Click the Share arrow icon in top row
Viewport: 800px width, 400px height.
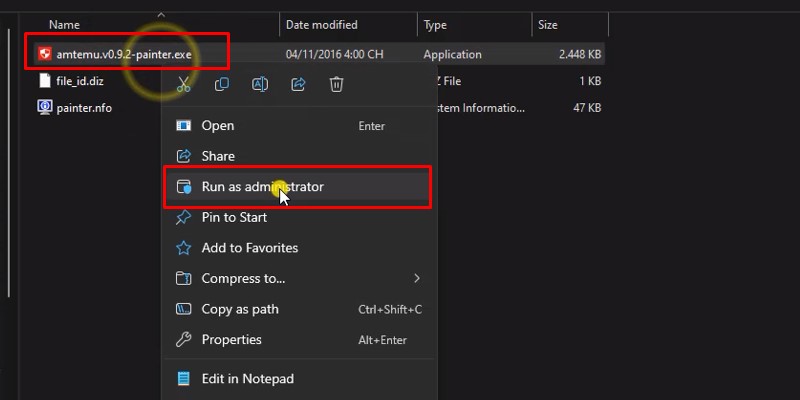point(298,86)
